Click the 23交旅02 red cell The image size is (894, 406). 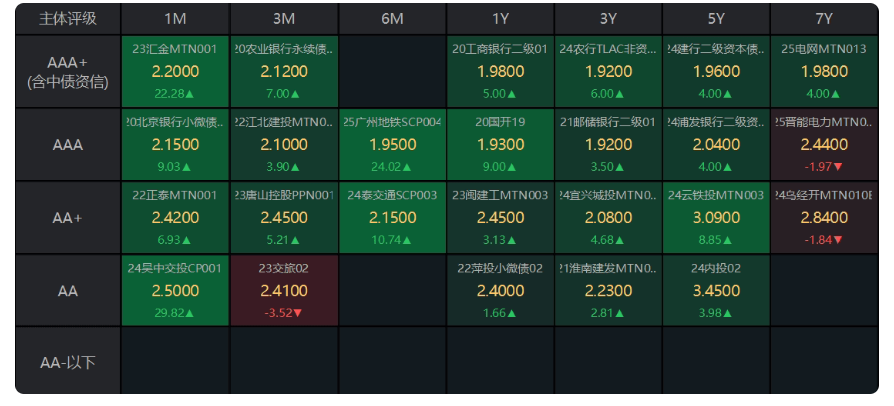[x=284, y=290]
